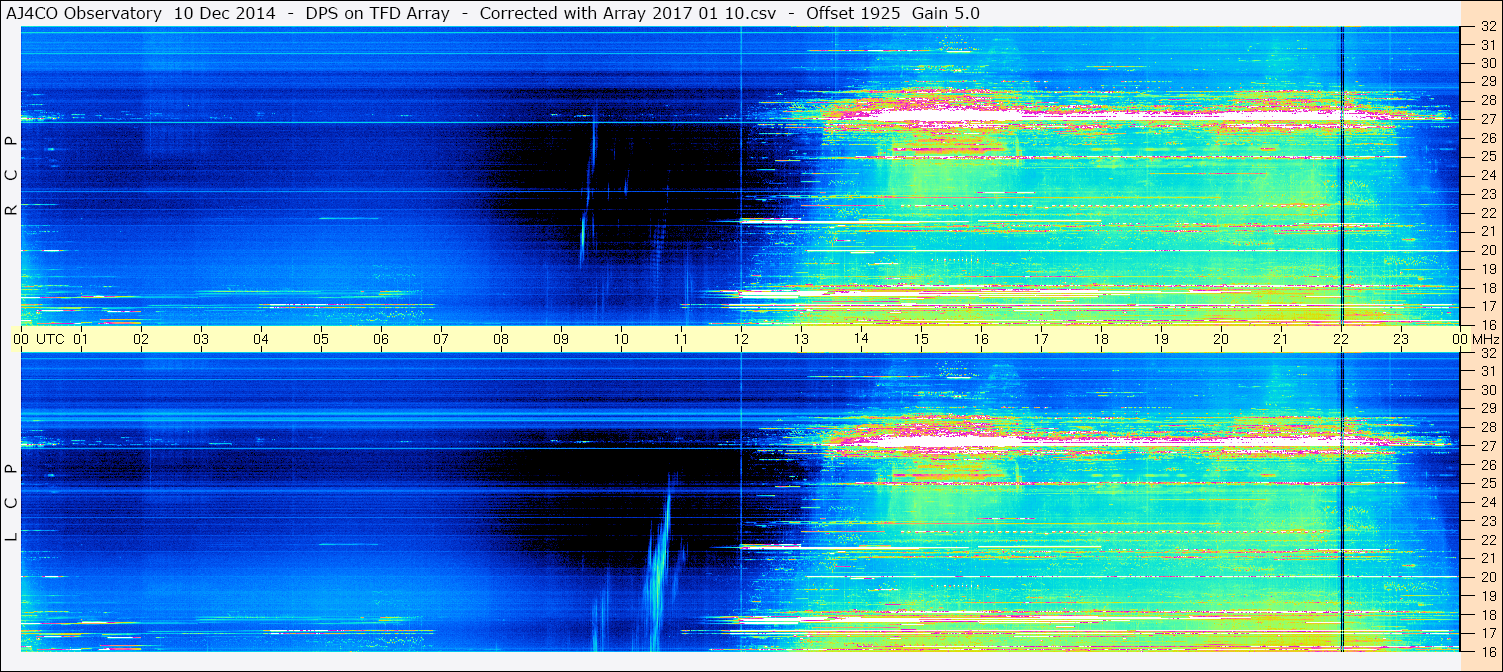This screenshot has height=672, width=1503.
Task: Select the 'Gain 5.0' header value
Action: pyautogui.click(x=946, y=14)
